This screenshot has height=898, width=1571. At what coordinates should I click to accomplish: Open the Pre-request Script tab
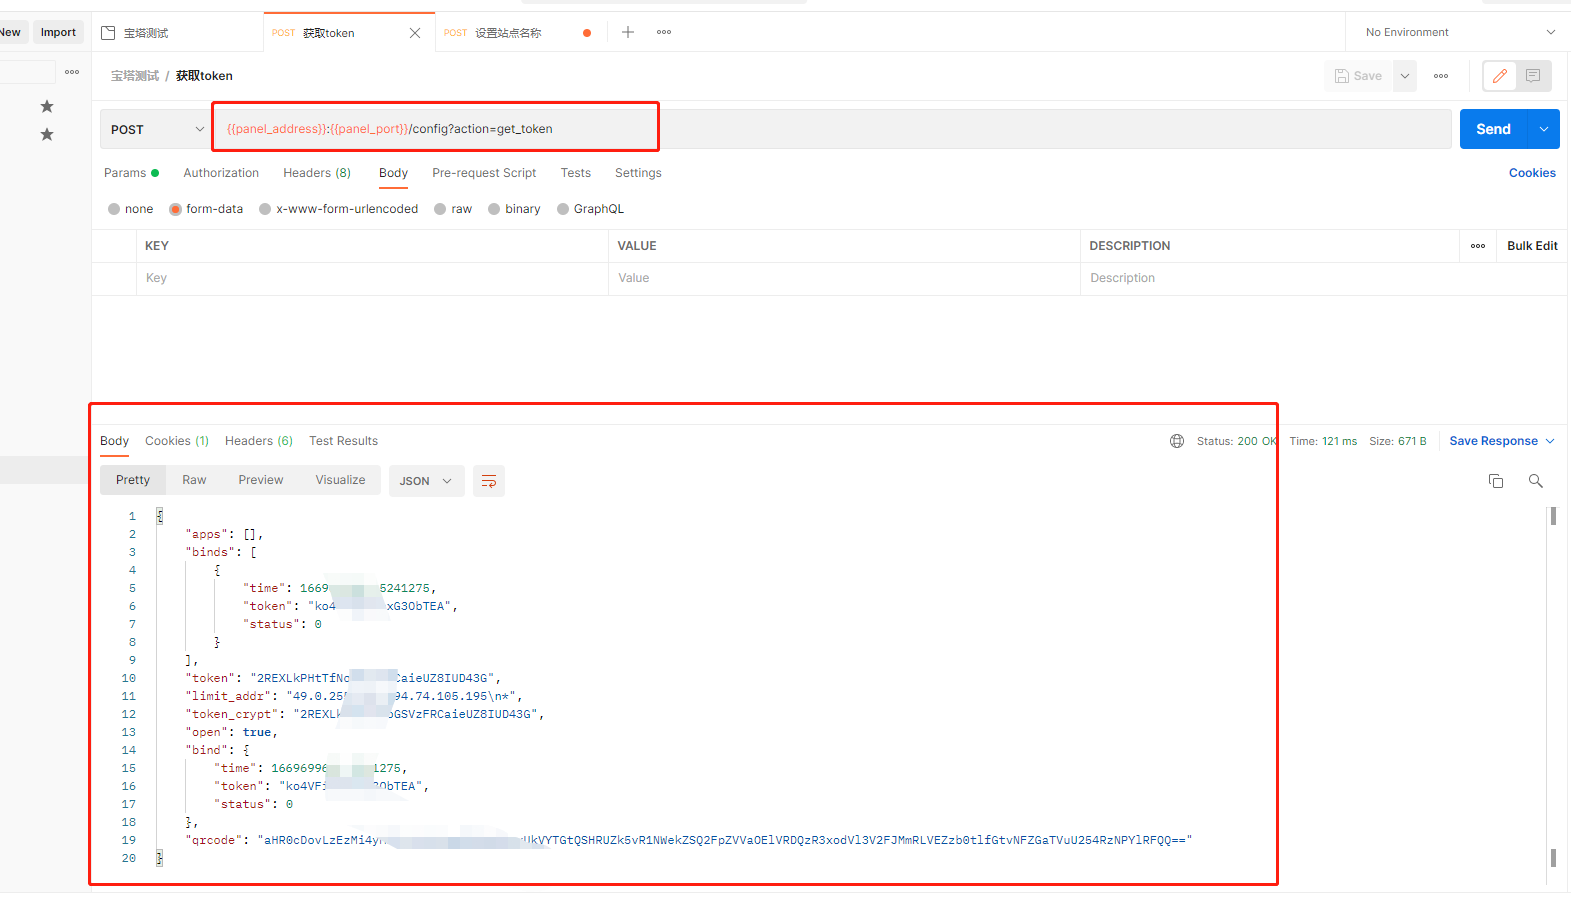[484, 173]
